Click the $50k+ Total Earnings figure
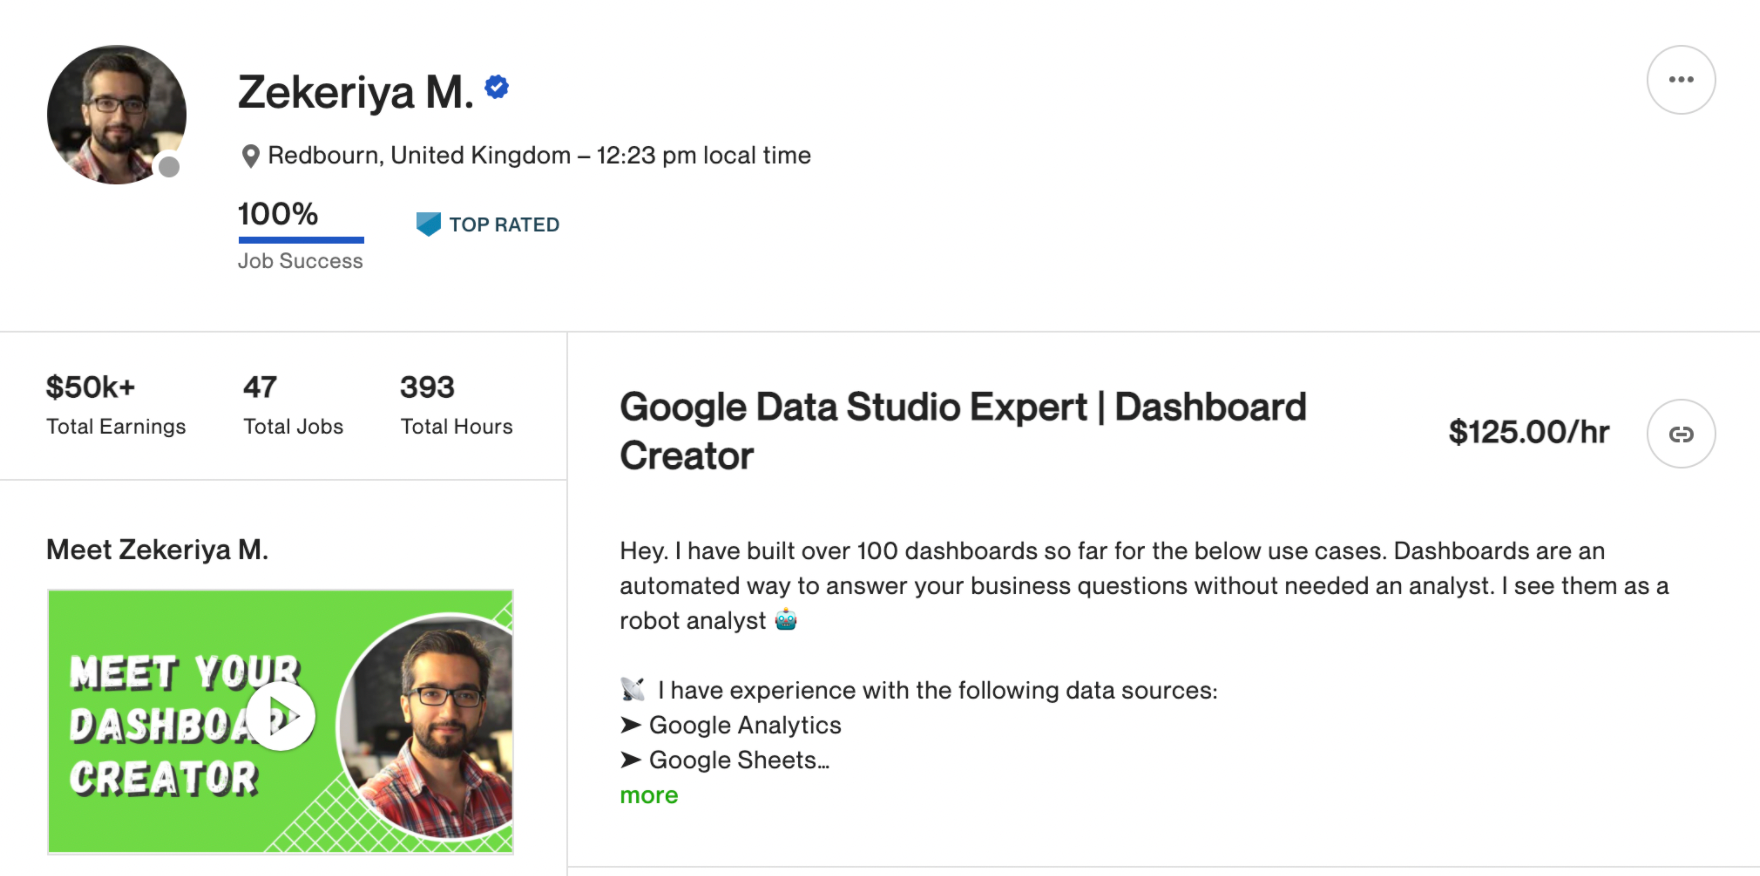This screenshot has width=1760, height=876. (x=91, y=387)
